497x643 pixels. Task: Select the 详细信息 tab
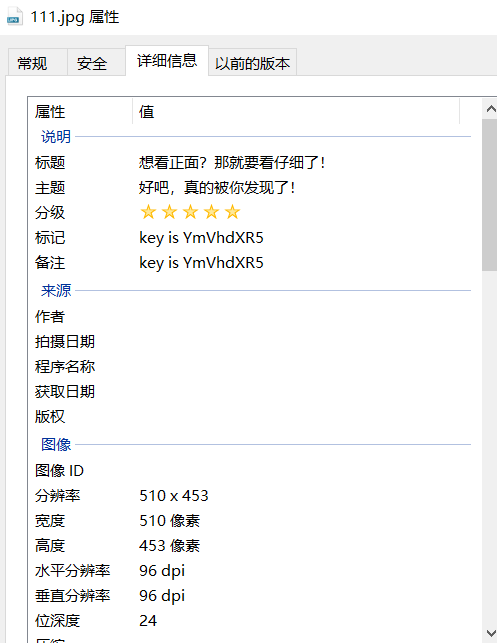click(x=167, y=61)
